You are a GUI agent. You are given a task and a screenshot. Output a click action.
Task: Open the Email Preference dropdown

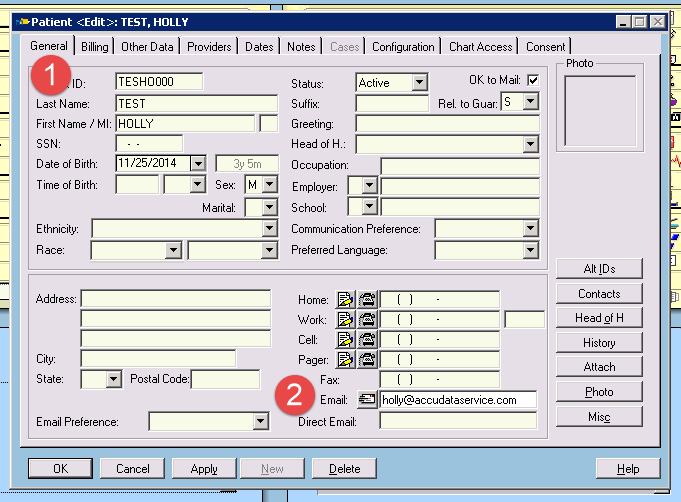[260, 422]
